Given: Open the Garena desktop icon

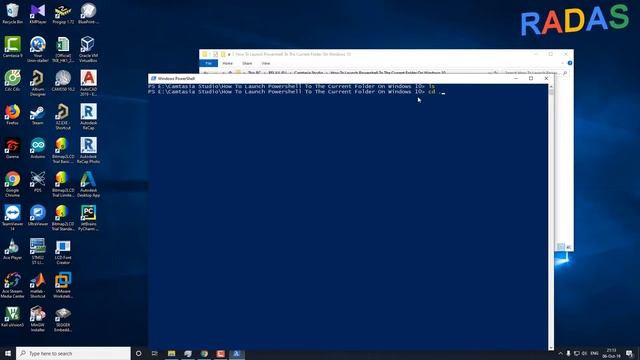Looking at the screenshot, I should 12,148.
